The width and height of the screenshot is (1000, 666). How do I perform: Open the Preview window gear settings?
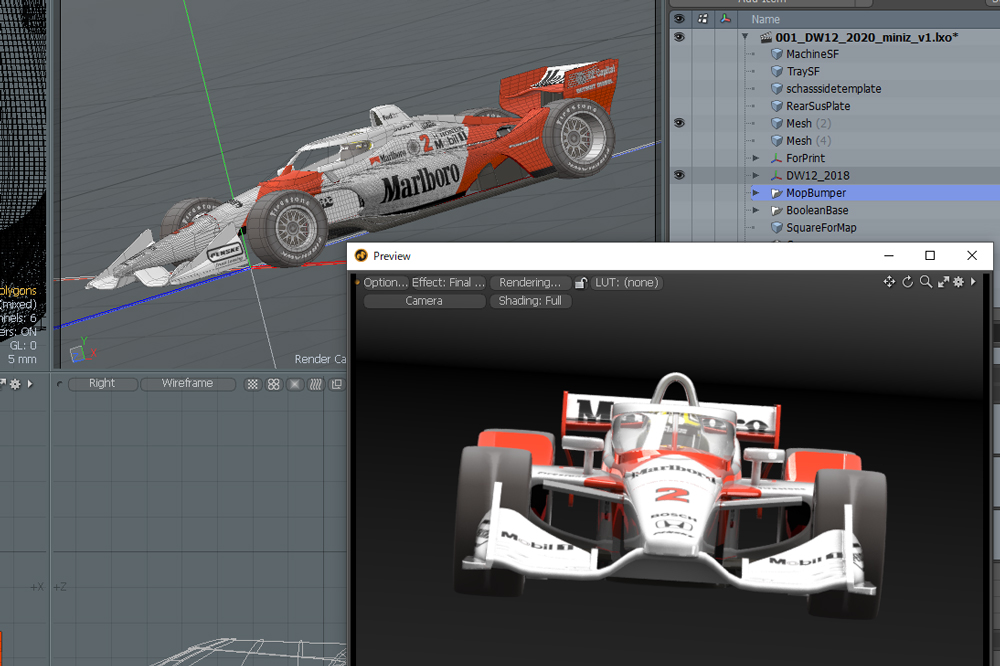pos(958,282)
